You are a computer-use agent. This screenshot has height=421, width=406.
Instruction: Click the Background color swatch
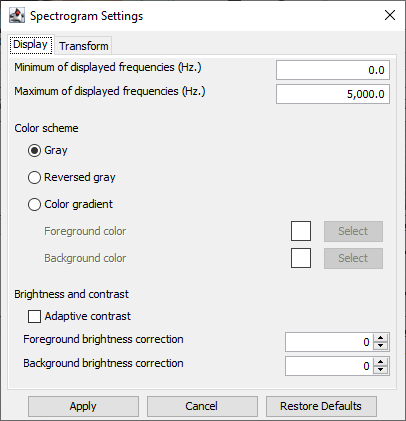click(301, 258)
